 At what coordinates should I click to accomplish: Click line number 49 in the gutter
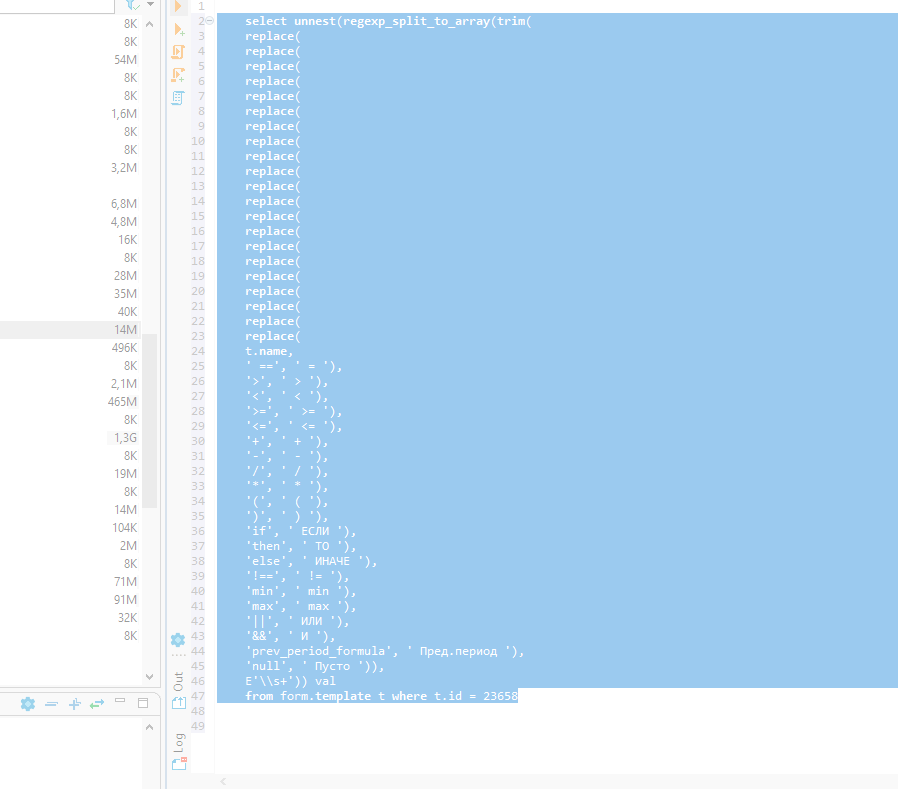tap(198, 726)
